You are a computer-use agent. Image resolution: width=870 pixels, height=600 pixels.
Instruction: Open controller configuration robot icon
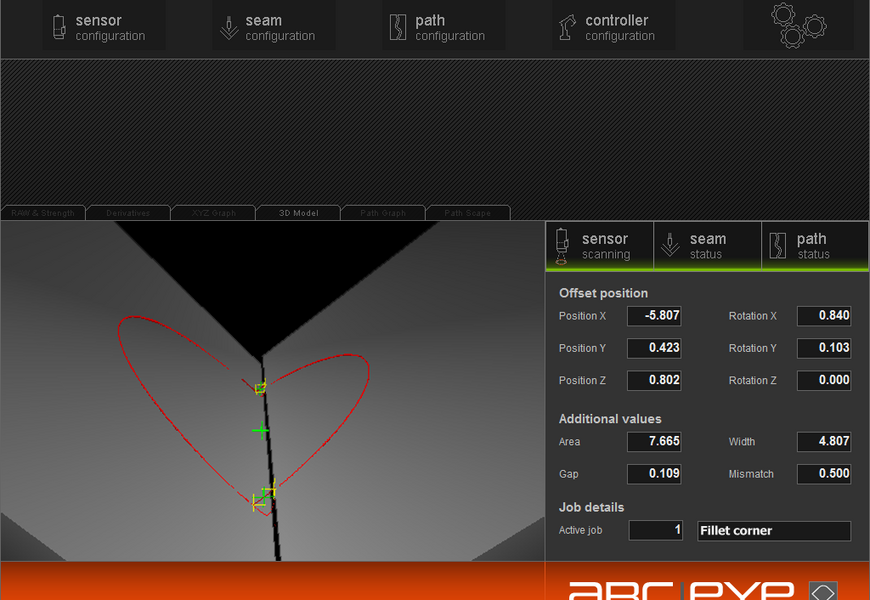coord(568,27)
